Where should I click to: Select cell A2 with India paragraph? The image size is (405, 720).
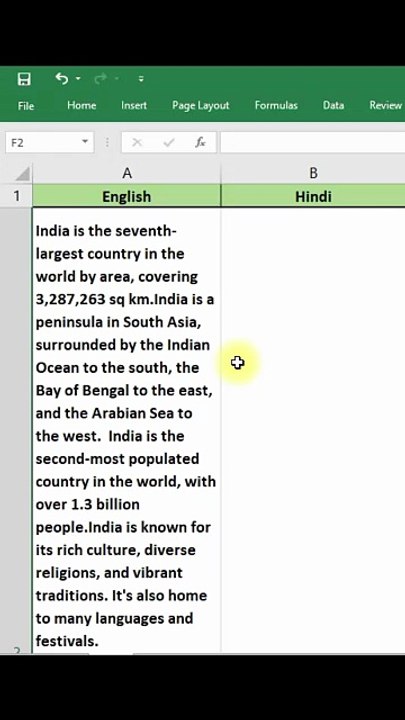pyautogui.click(x=127, y=430)
